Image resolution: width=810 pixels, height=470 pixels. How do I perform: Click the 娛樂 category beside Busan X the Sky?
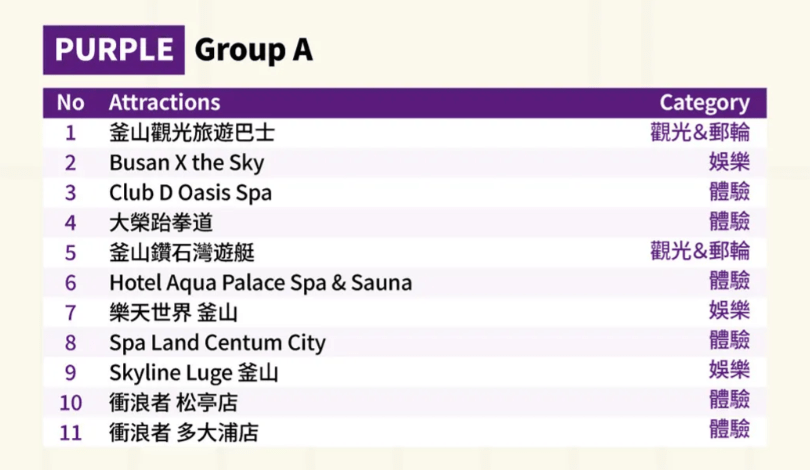(729, 163)
